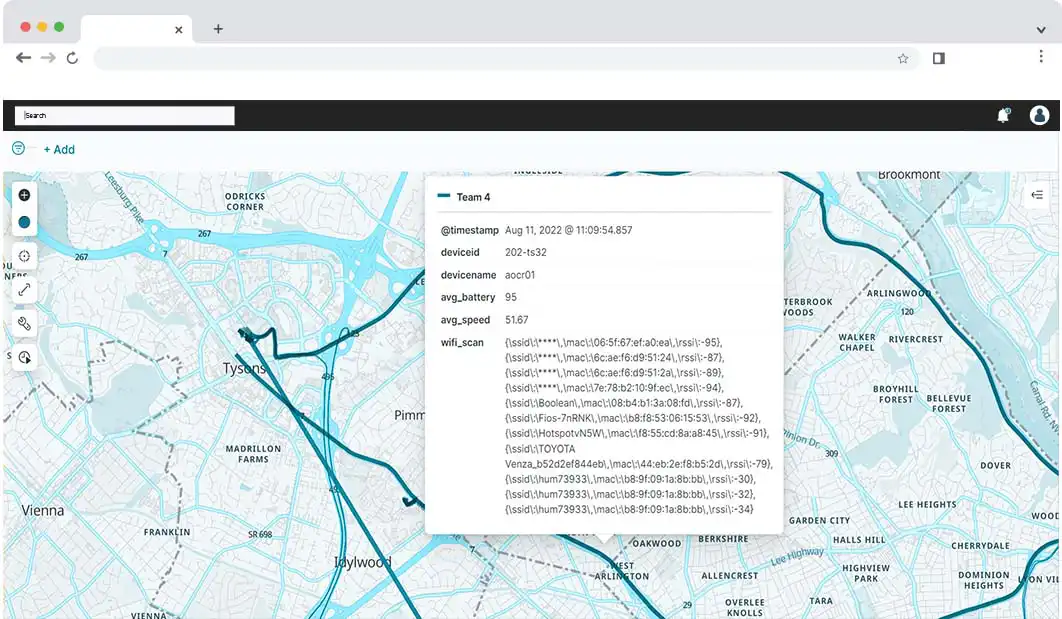Open a new browser tab
The image size is (1062, 619).
pyautogui.click(x=218, y=29)
